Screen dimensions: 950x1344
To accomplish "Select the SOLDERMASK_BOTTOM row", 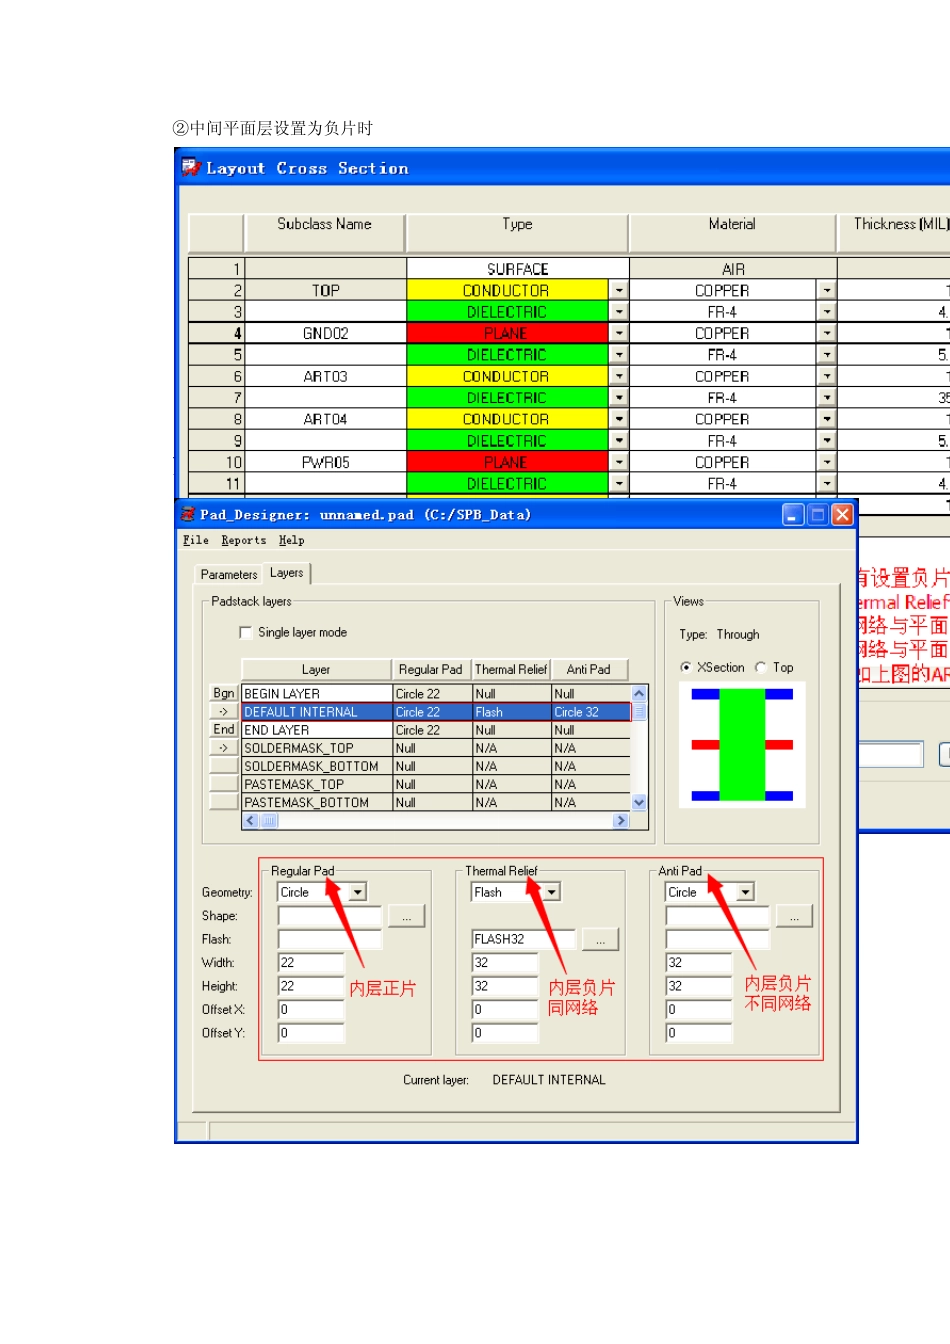I will (436, 766).
